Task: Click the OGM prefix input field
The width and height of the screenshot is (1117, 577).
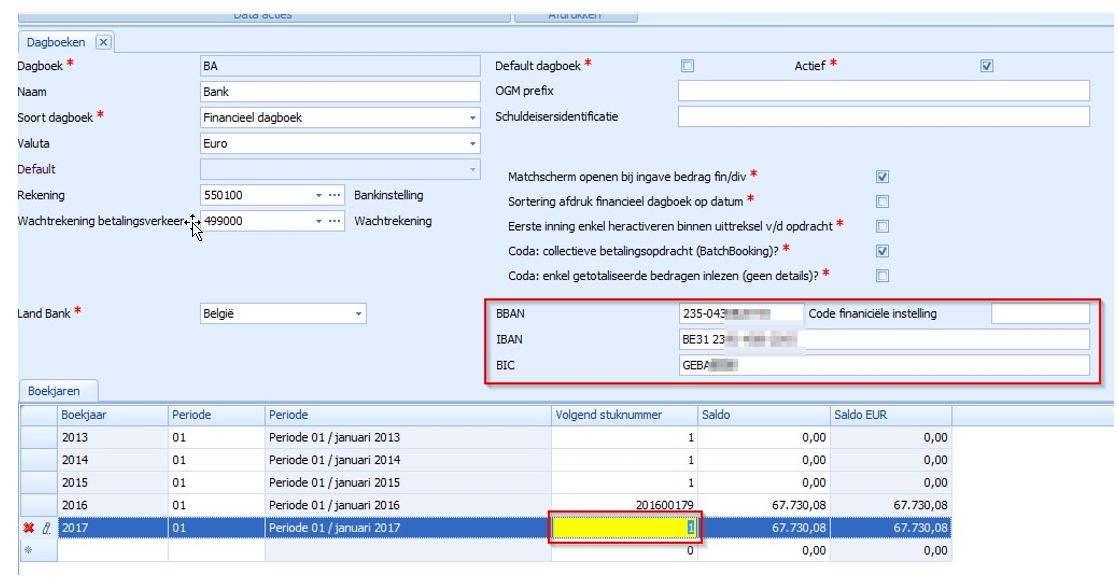Action: (x=883, y=91)
